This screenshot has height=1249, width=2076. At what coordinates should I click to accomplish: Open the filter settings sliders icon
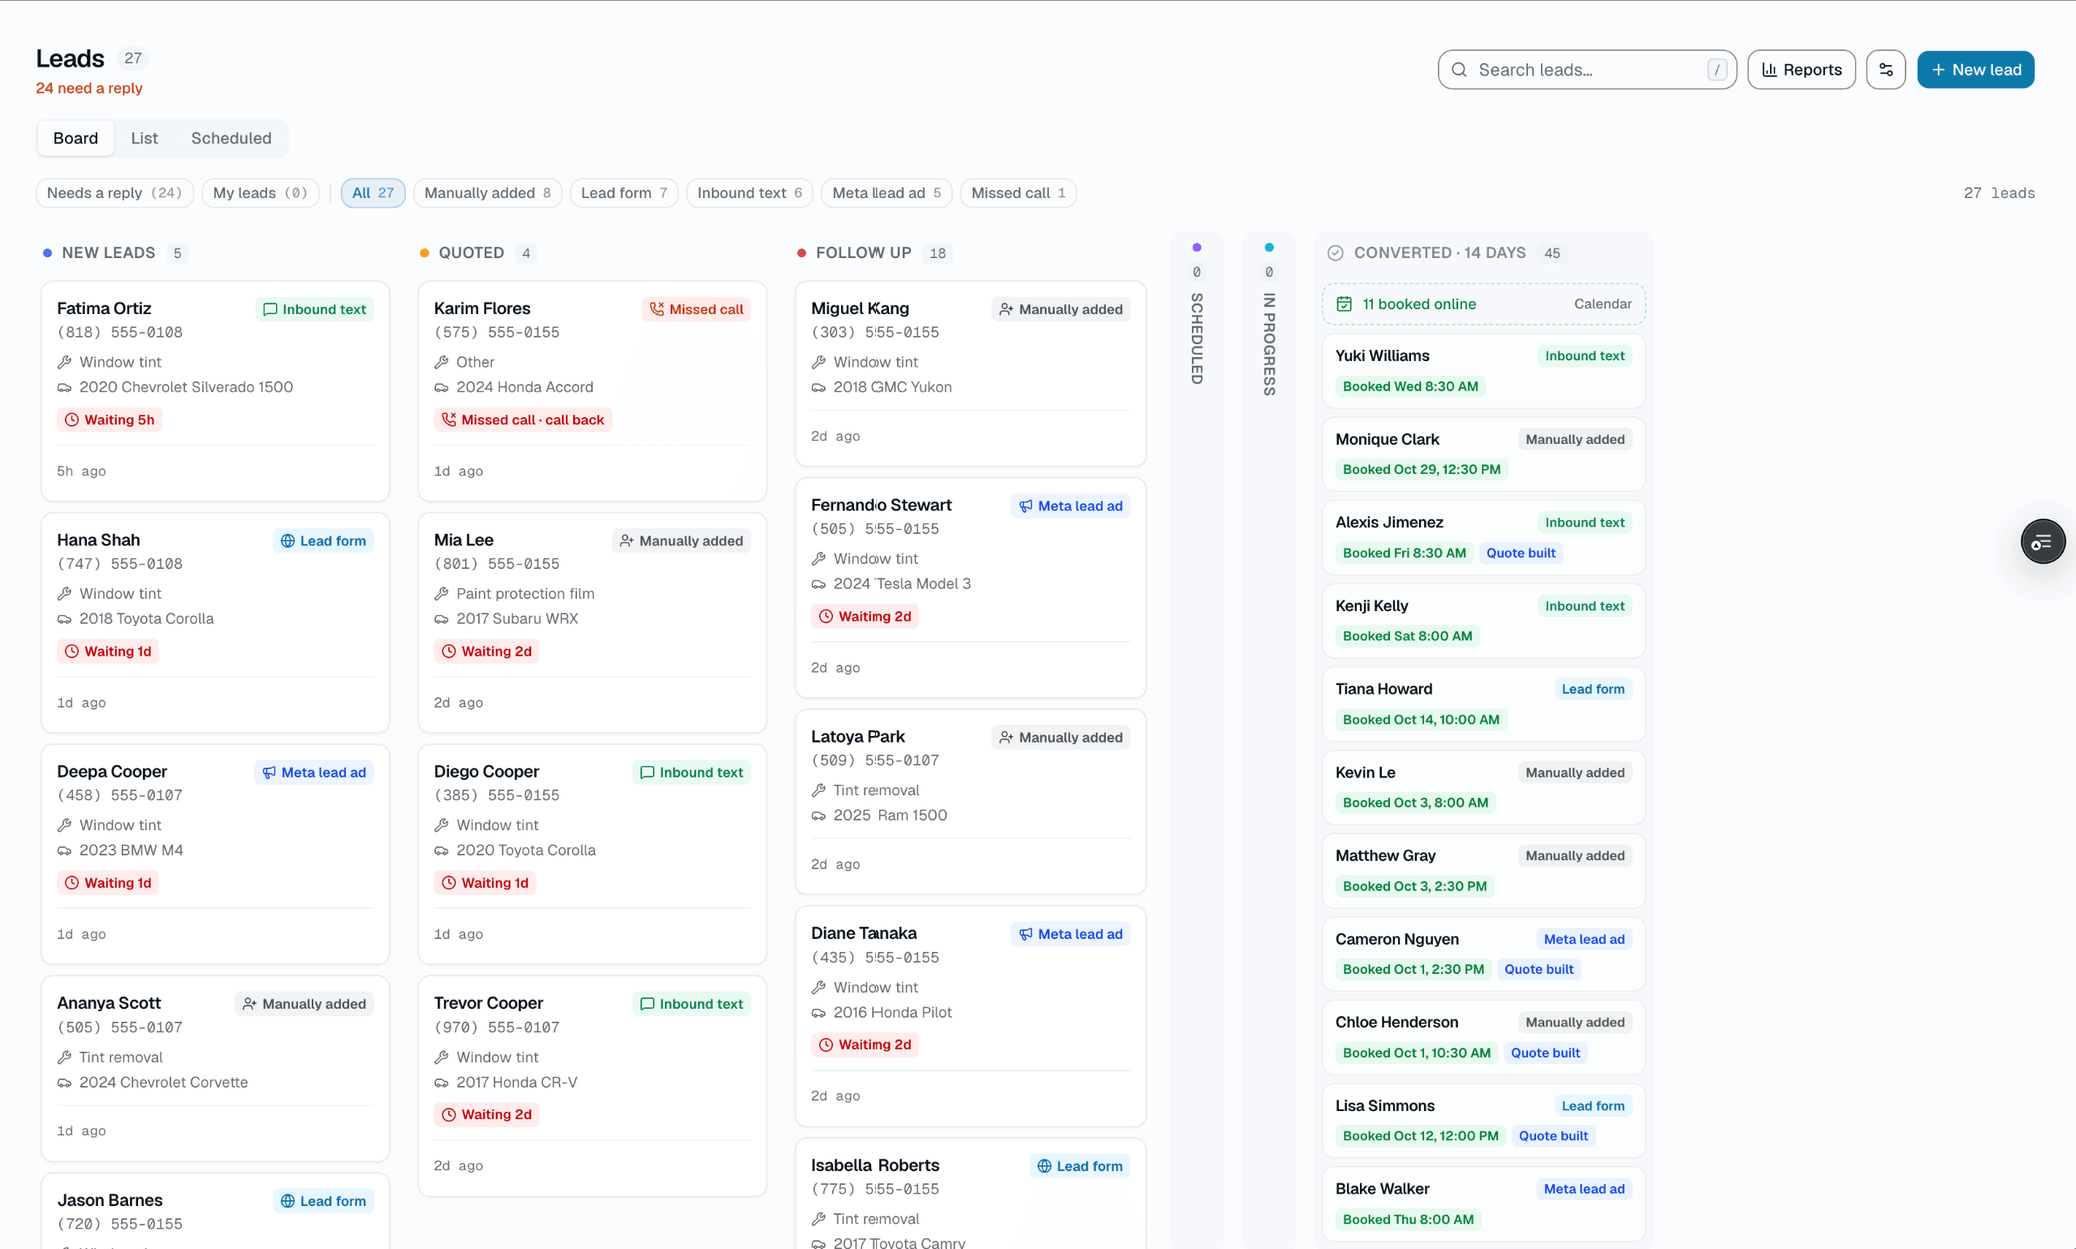(1885, 70)
